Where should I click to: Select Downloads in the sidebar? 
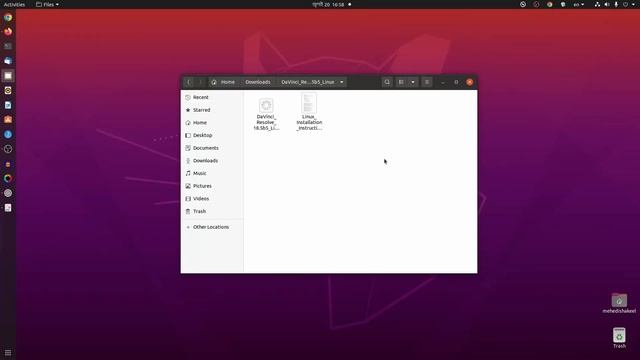212,160
